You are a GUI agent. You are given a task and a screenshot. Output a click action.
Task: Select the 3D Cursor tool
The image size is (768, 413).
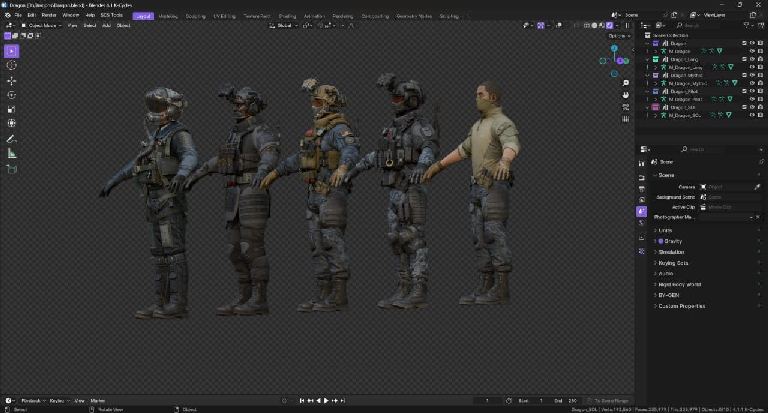(12, 66)
